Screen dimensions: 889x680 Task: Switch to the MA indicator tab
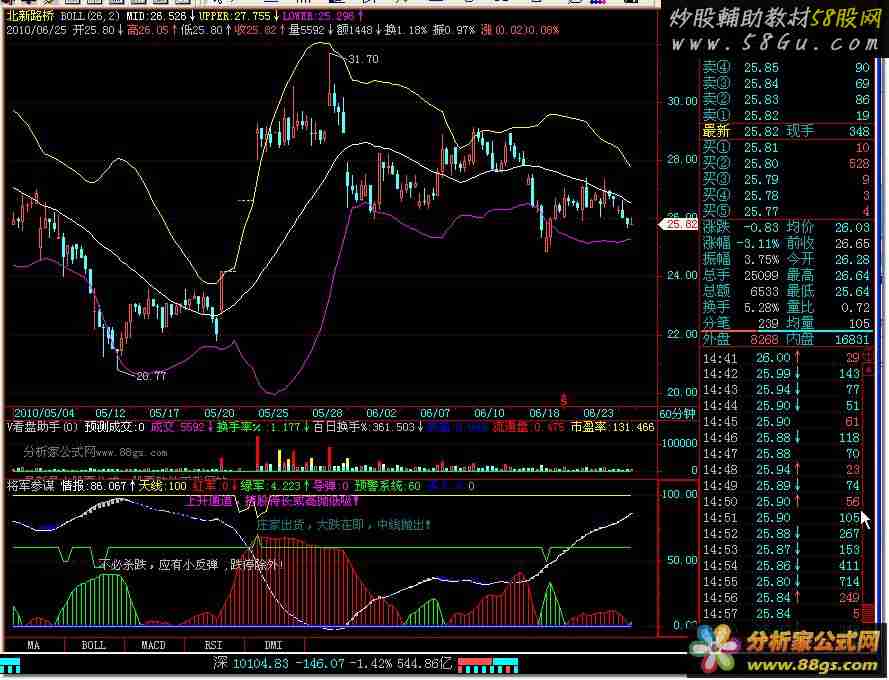(33, 645)
